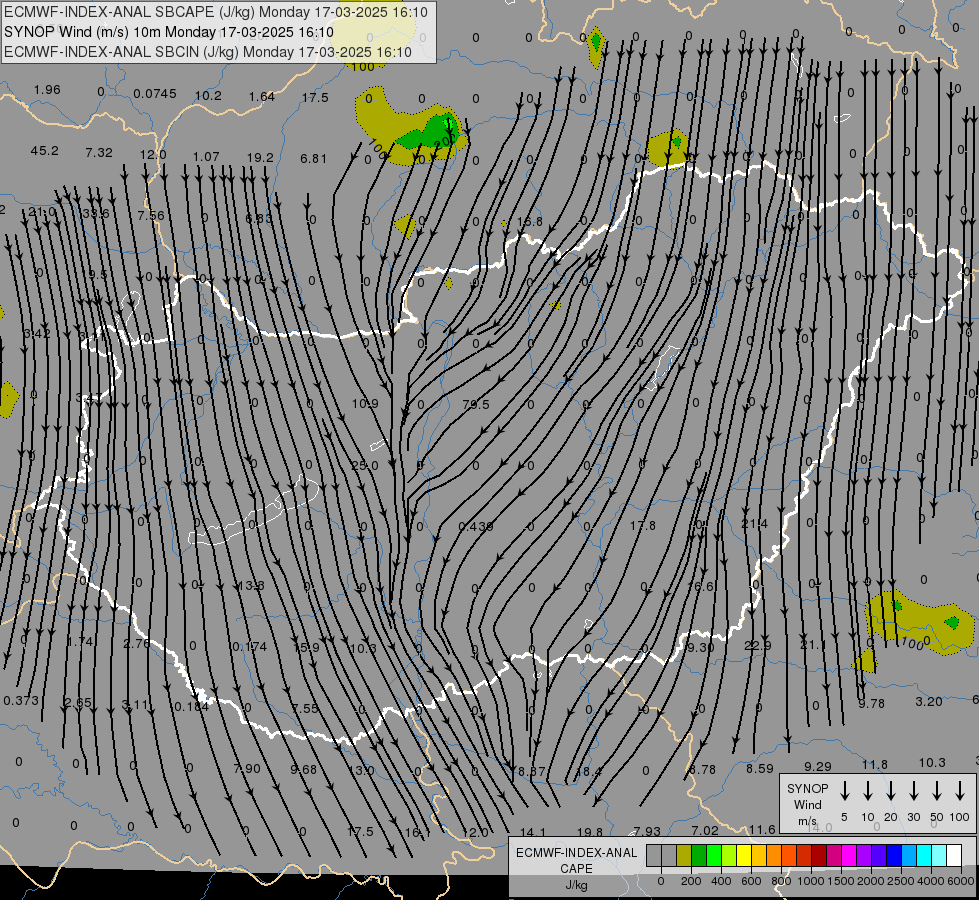
Task: Pick the dark red CAPE legend swatch
Action: click(x=819, y=856)
